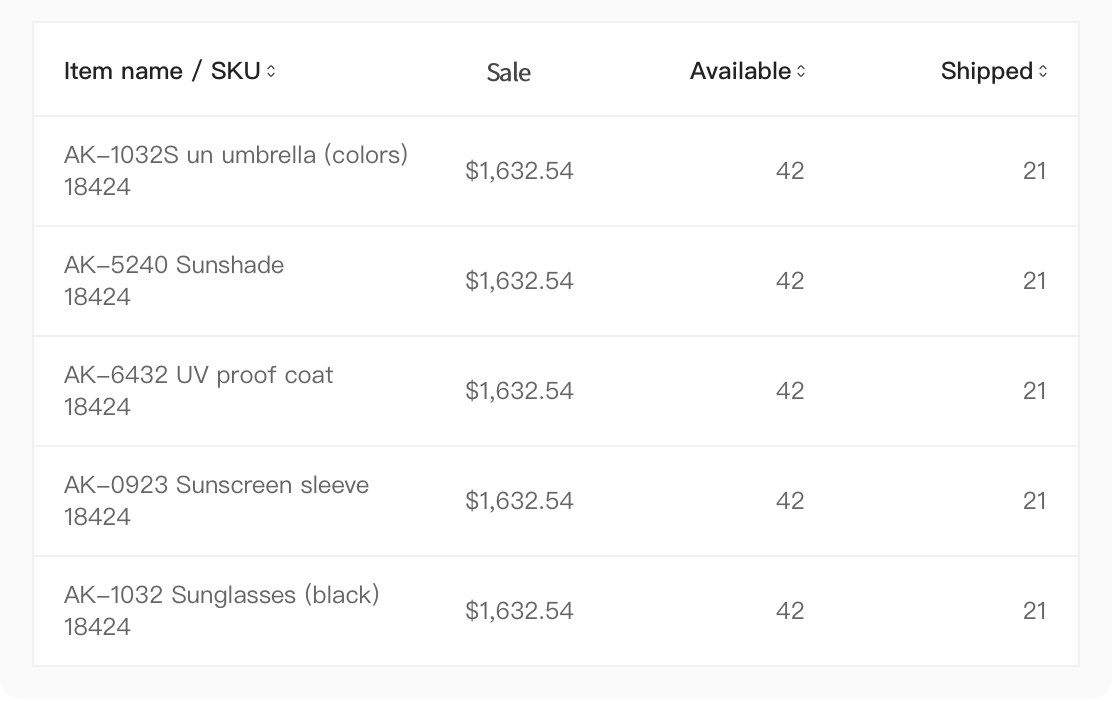Sort by Item name / SKU arrows icon
The width and height of the screenshot is (1112, 701).
pos(271,71)
